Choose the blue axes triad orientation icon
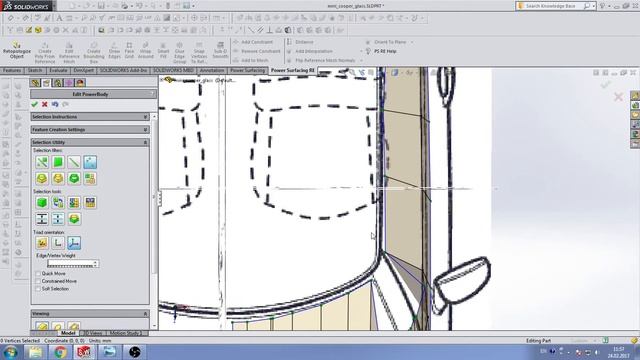 click(74, 243)
